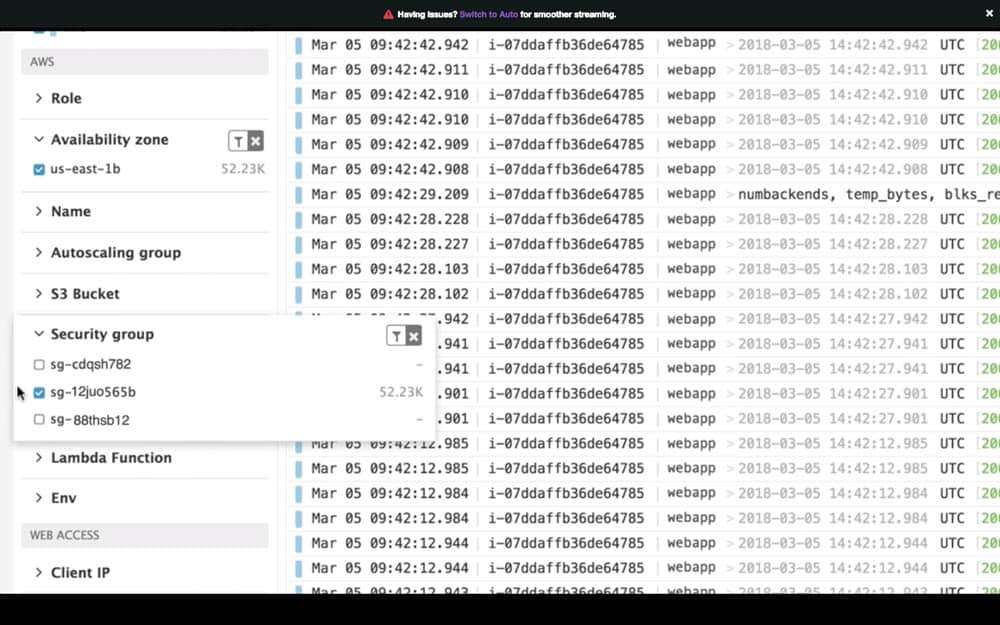Click the blue status bar of the 09:42:42.942 log
Screen dimensions: 1000x625
tap(298, 45)
